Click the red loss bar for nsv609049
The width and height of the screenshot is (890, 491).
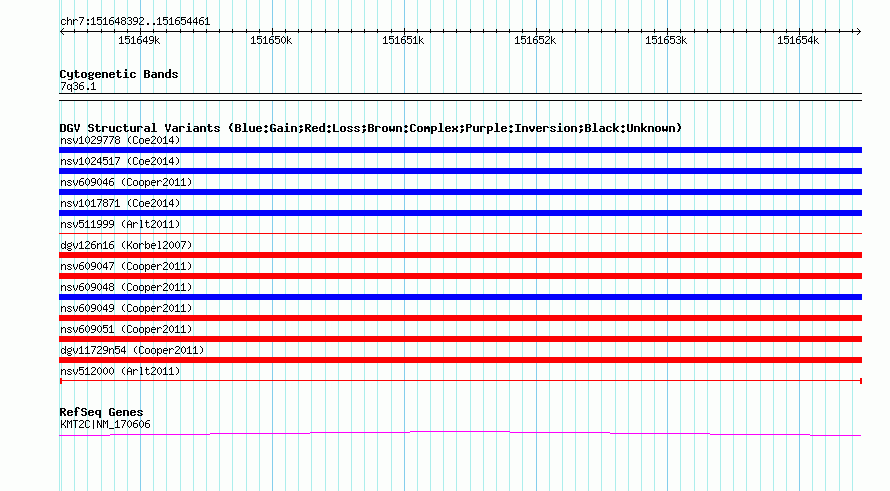click(x=460, y=318)
